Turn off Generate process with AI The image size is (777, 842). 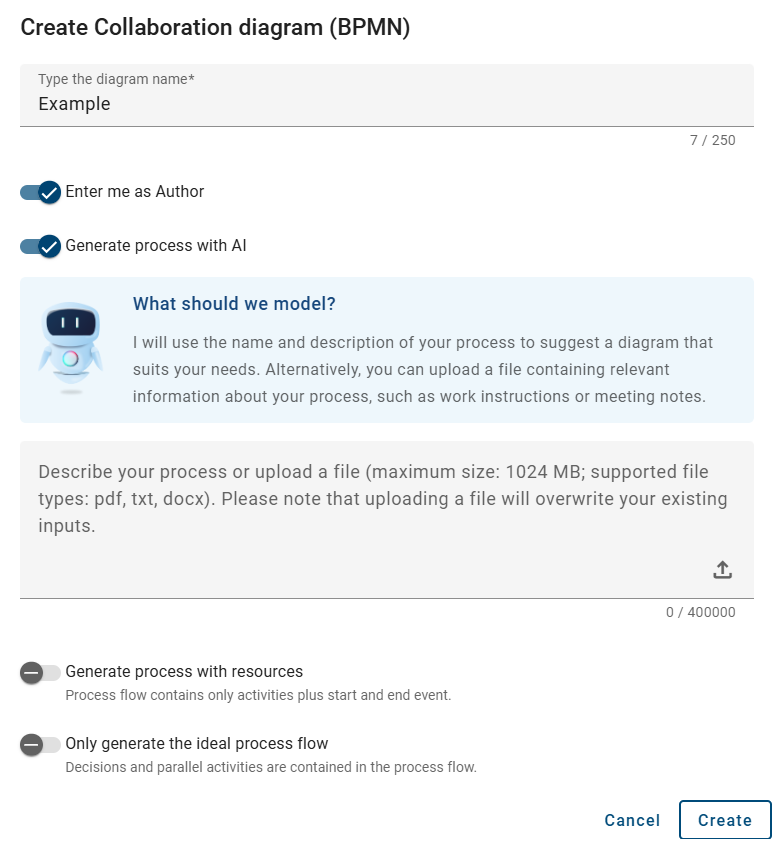[x=39, y=245]
